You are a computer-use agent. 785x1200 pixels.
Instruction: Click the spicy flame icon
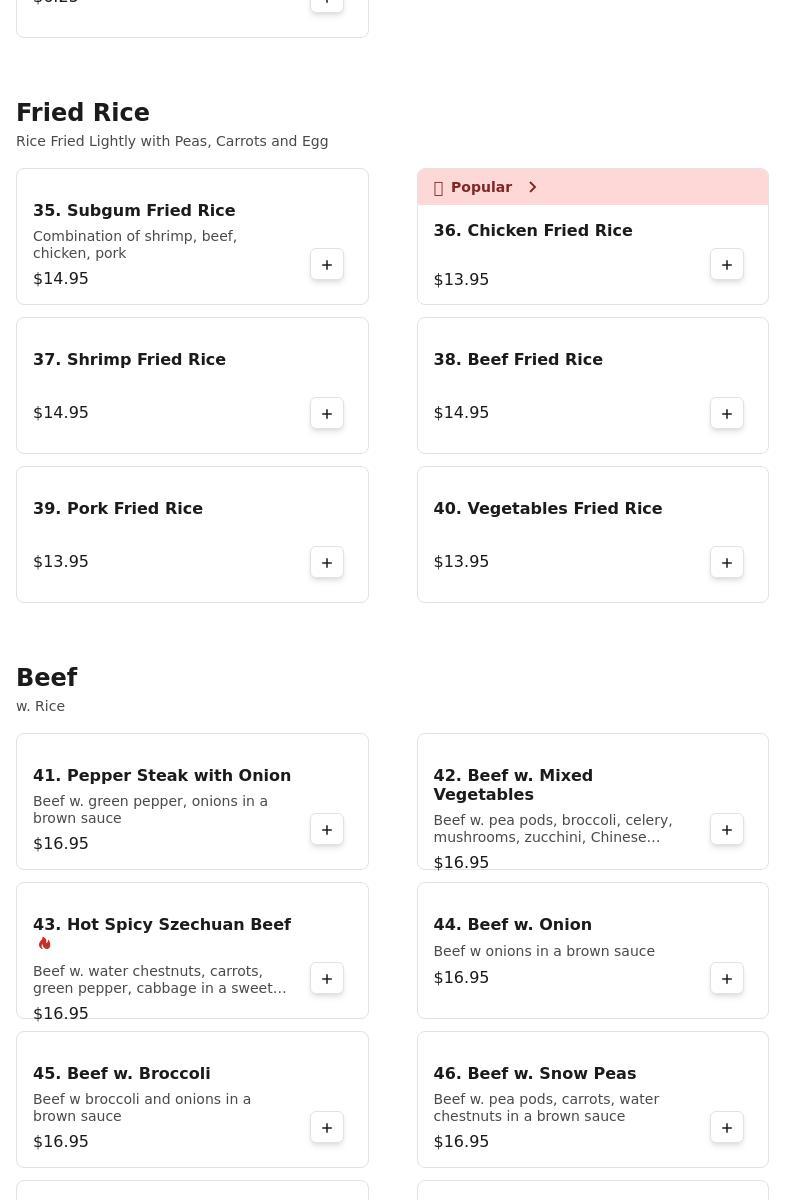click(x=44, y=943)
